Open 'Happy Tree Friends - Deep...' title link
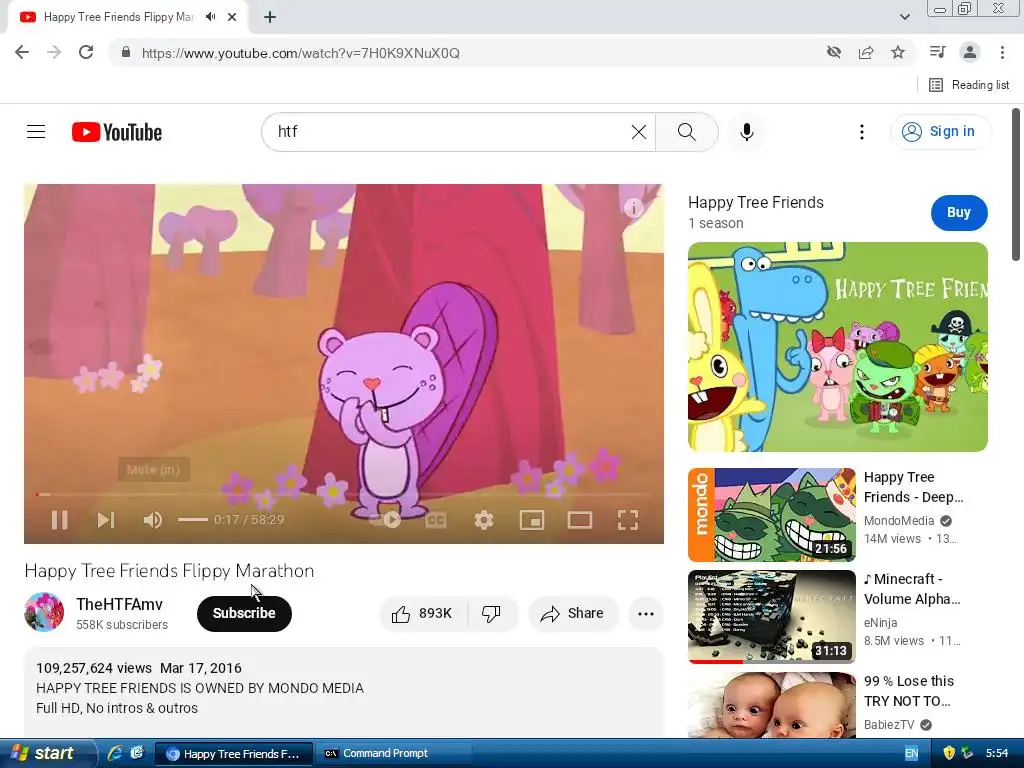This screenshot has width=1024, height=768. (913, 487)
